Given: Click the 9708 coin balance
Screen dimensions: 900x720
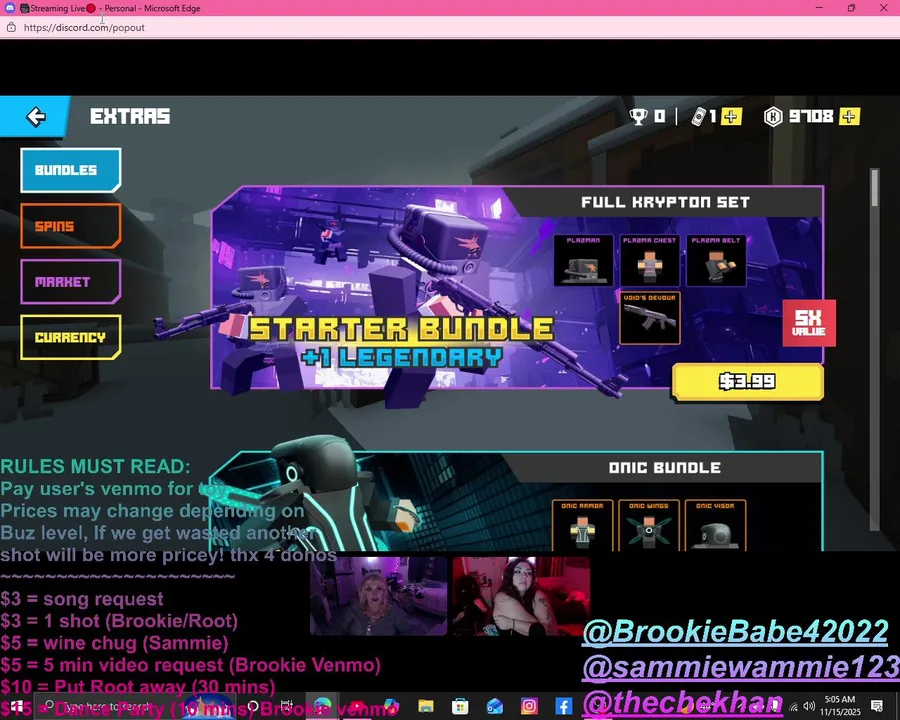Looking at the screenshot, I should 810,117.
